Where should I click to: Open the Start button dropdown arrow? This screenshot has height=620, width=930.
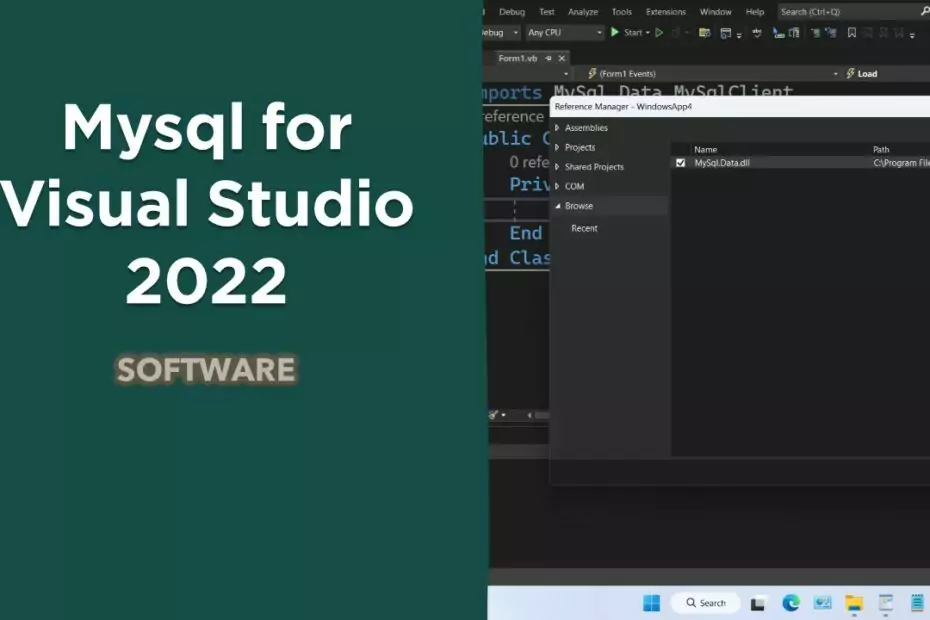point(648,33)
